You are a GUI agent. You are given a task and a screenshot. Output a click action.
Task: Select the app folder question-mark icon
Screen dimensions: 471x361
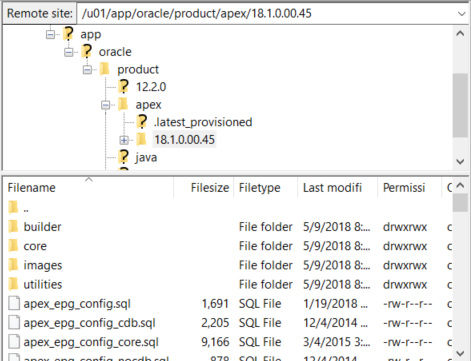68,34
